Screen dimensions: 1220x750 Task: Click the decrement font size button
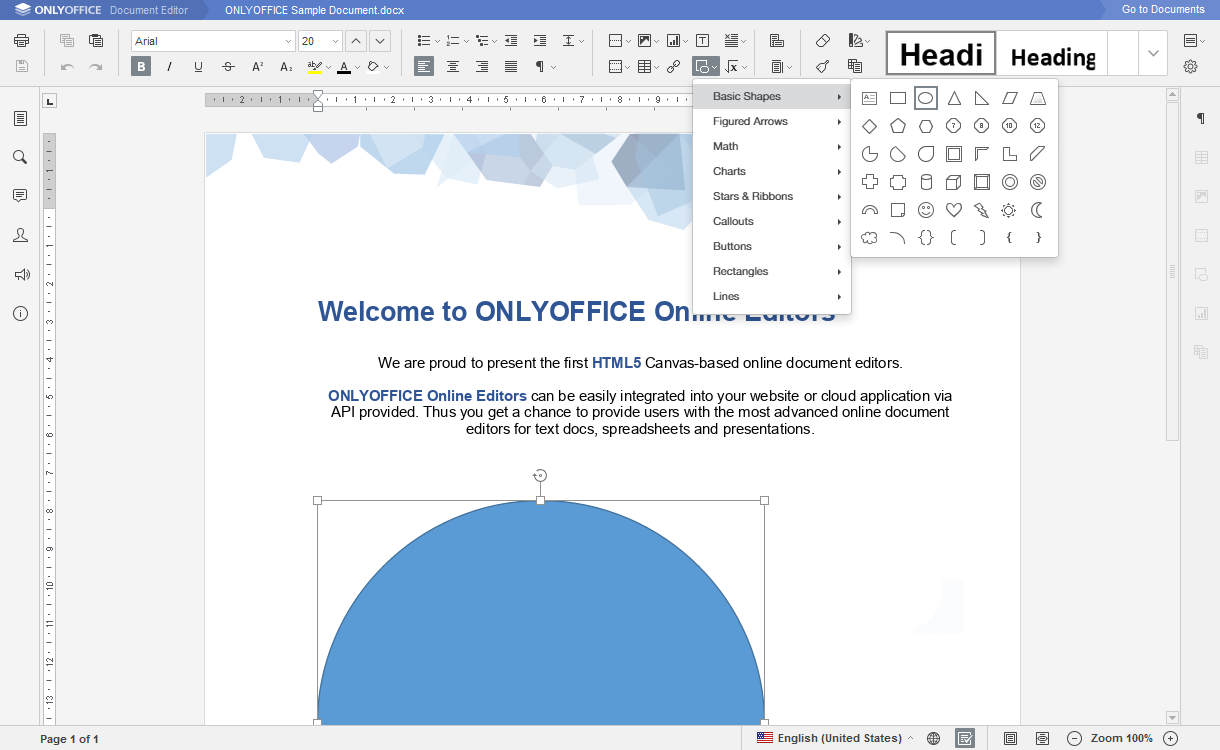pyautogui.click(x=380, y=41)
